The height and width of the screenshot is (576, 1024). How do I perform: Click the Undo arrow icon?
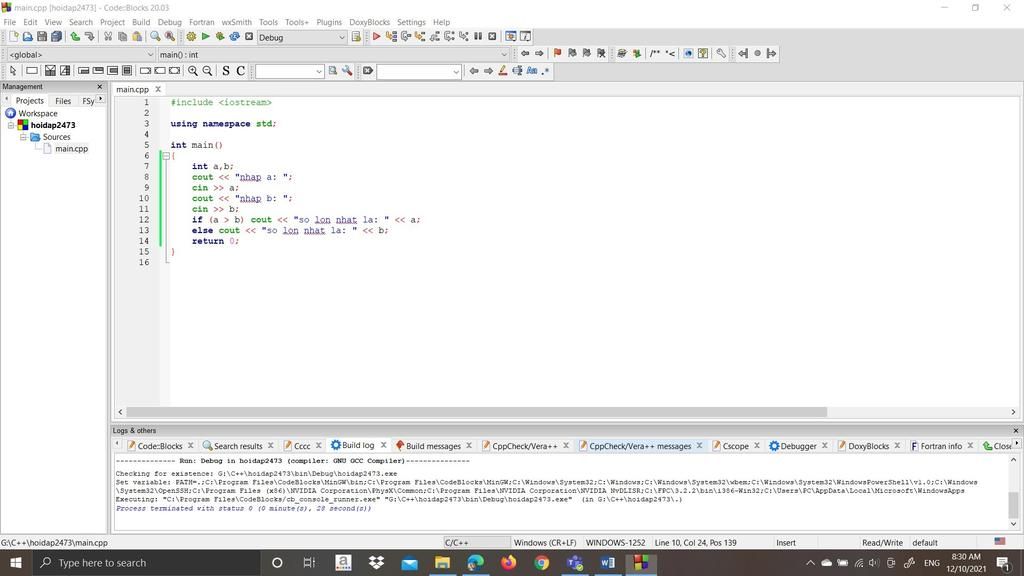coord(75,37)
